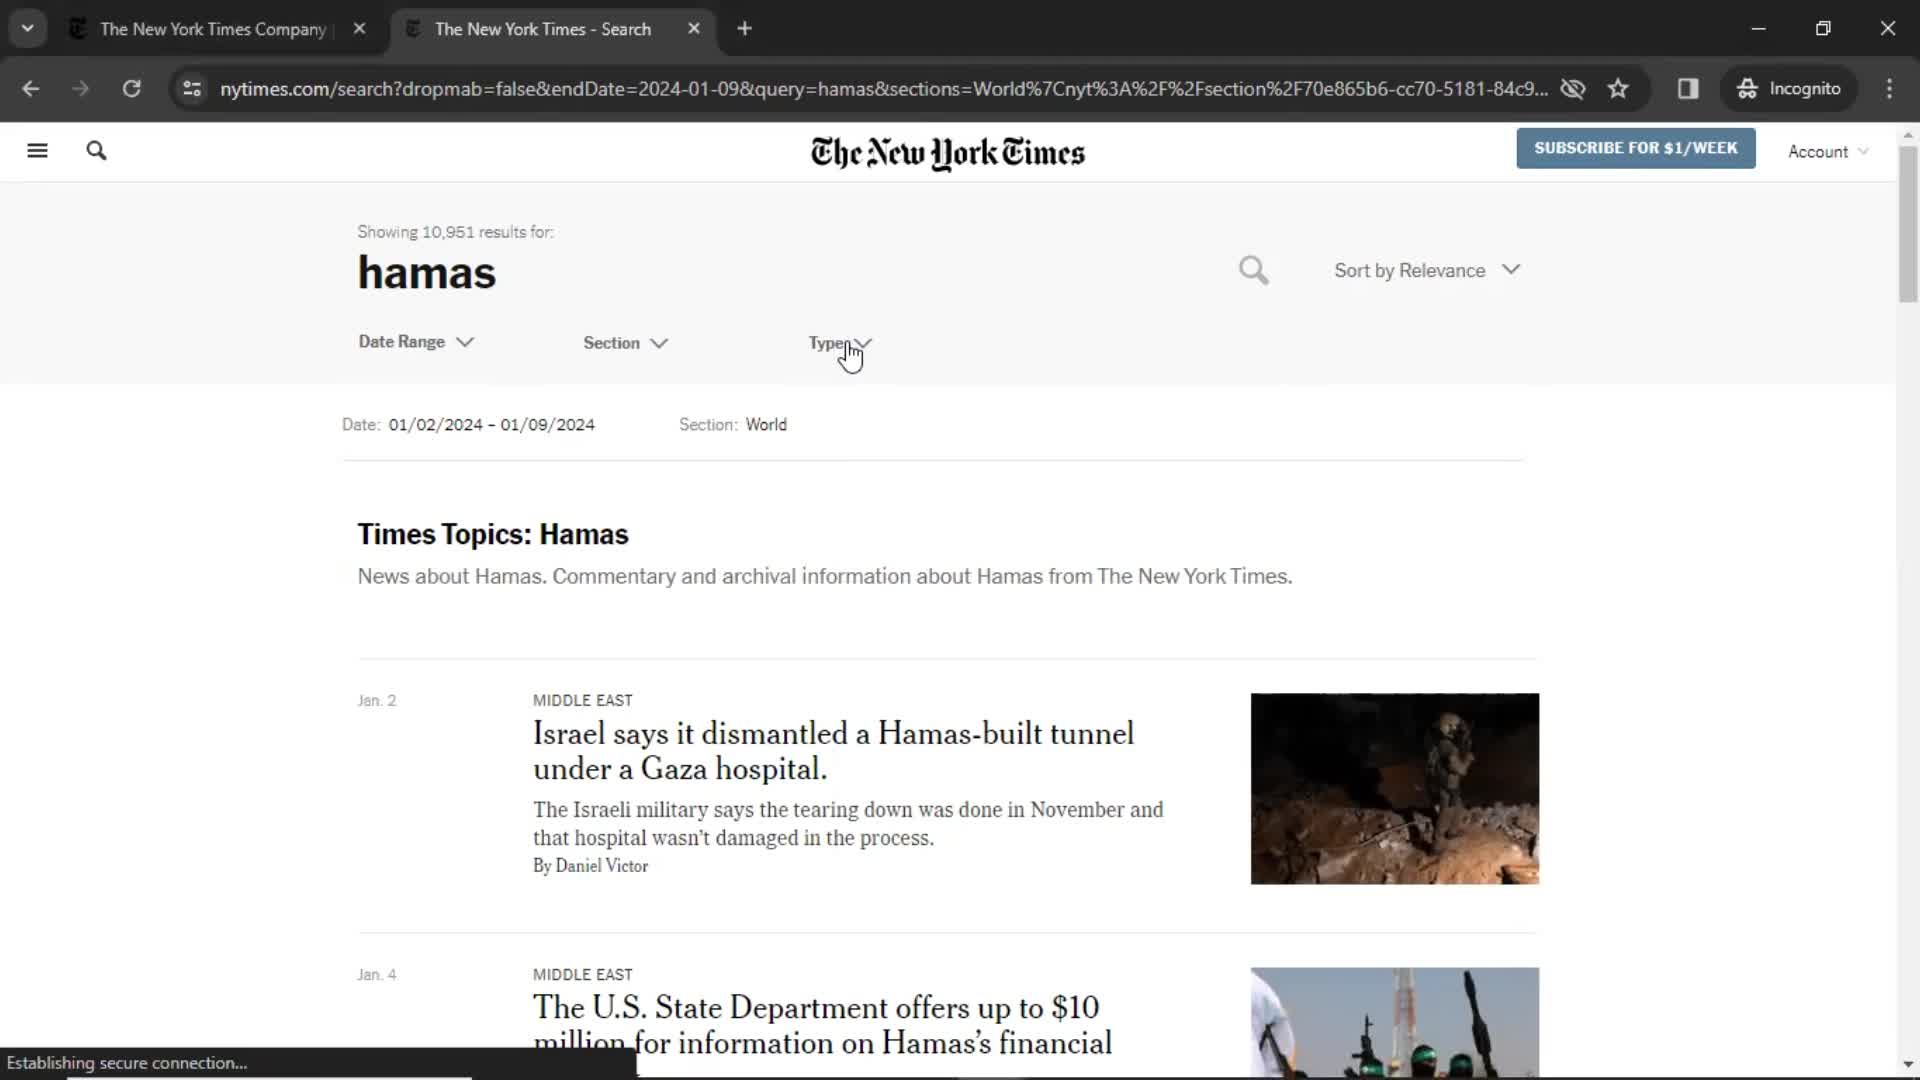Click the tunnel article summary about Israeli military
This screenshot has height=1080, width=1920.
[x=848, y=824]
